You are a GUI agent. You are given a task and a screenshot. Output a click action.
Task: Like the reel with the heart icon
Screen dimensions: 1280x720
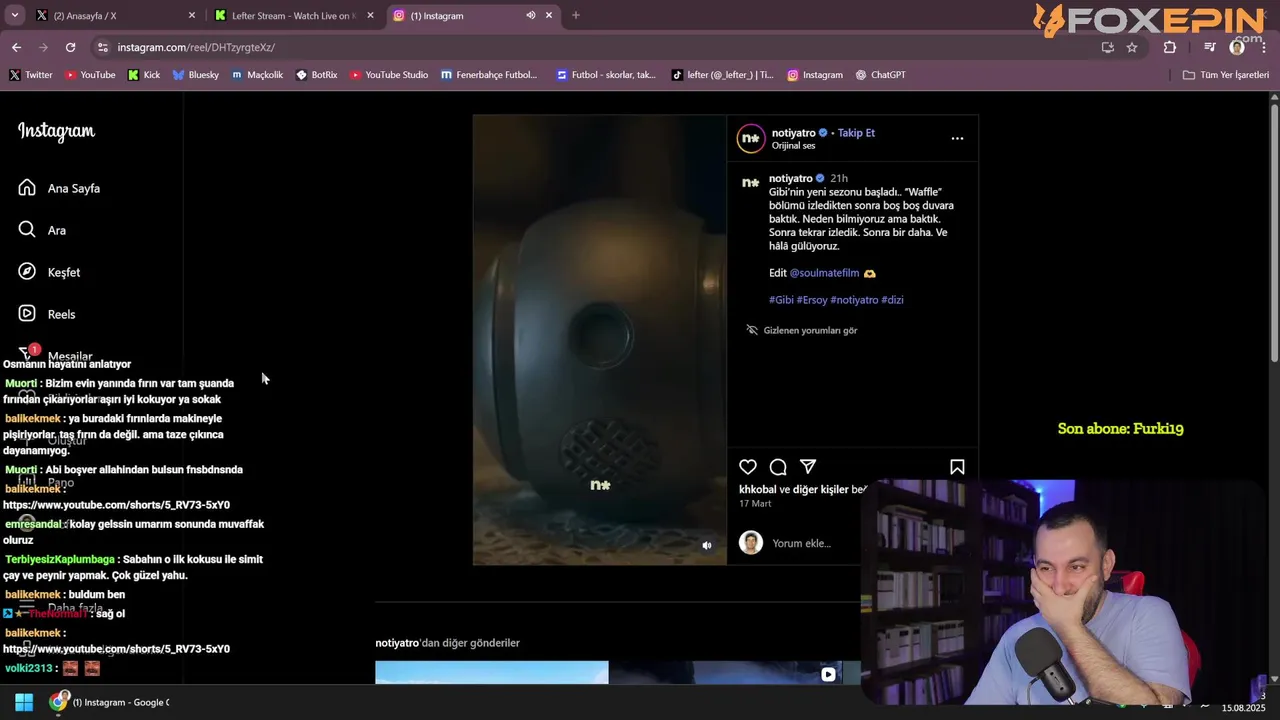pyautogui.click(x=748, y=467)
